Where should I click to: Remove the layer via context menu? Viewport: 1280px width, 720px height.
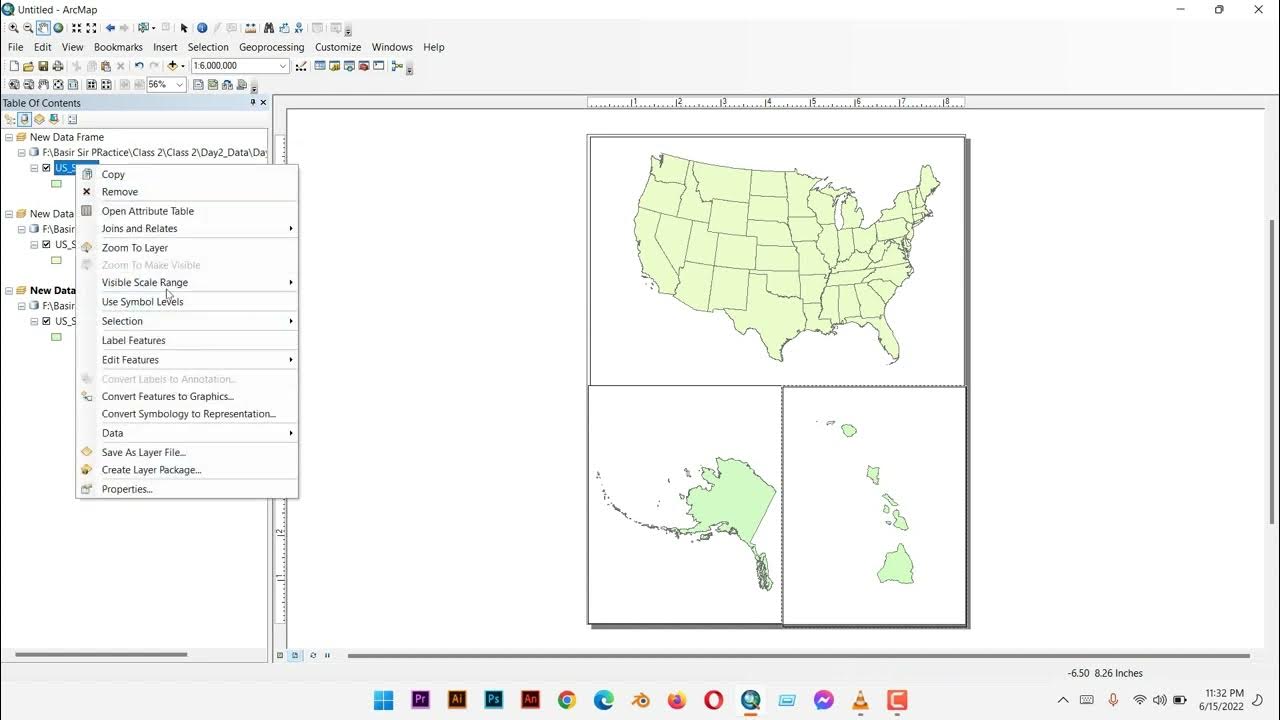pos(187,192)
